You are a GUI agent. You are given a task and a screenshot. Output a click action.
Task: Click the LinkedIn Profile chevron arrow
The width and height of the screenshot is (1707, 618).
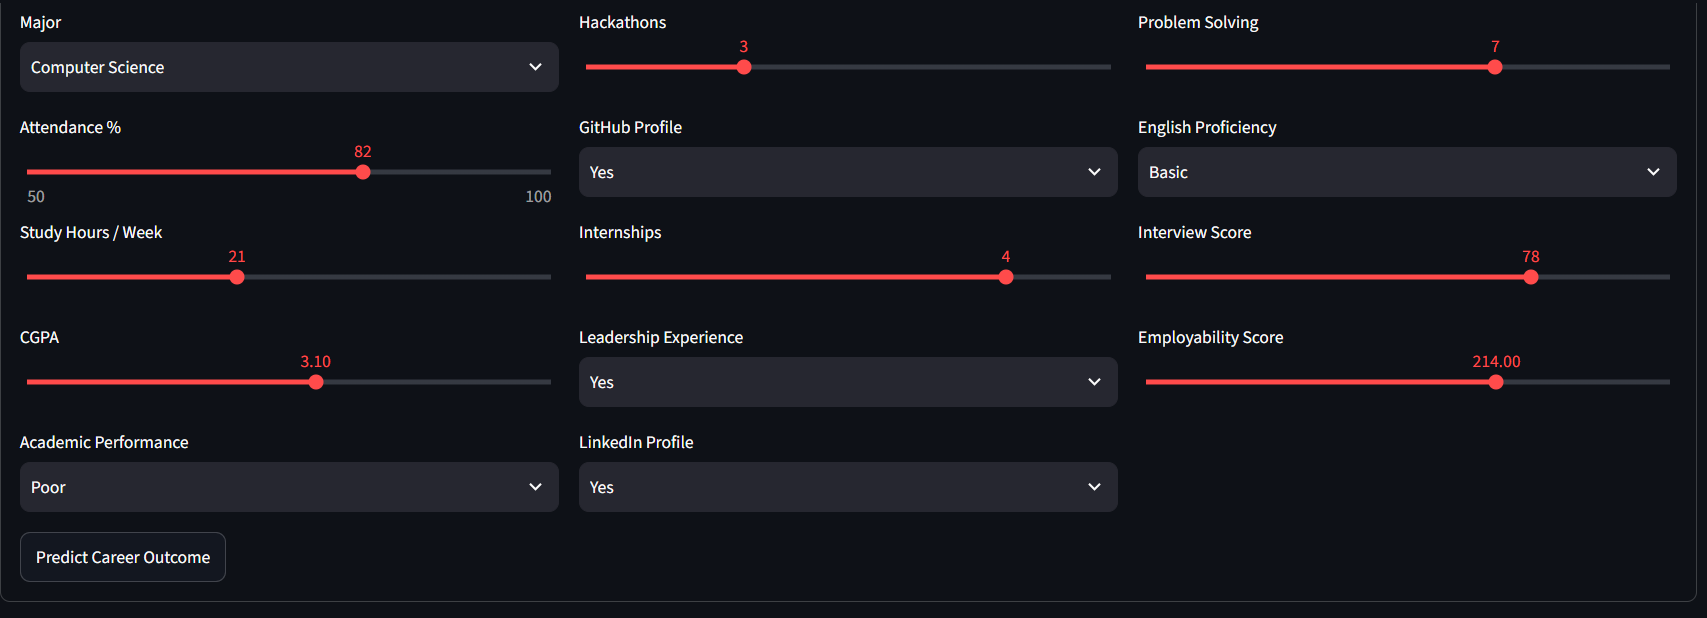click(1094, 487)
